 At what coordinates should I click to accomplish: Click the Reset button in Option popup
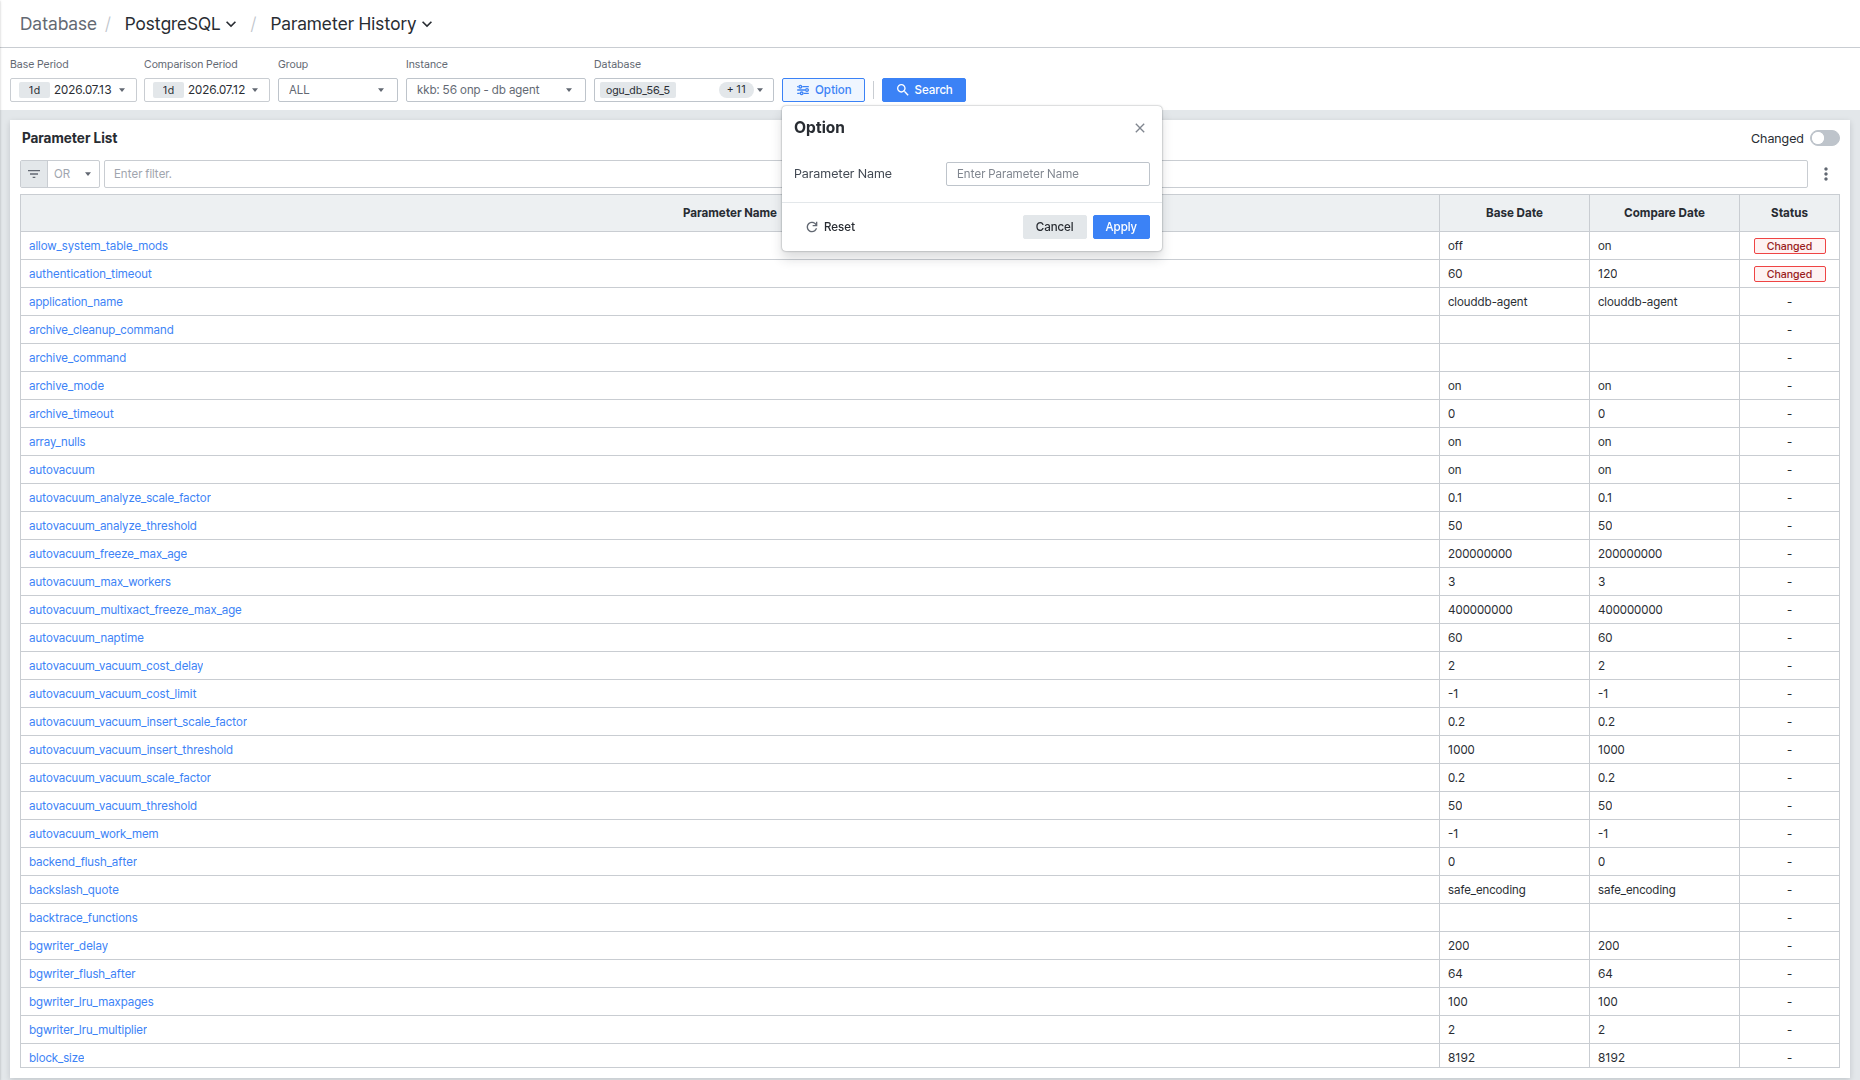tap(830, 227)
